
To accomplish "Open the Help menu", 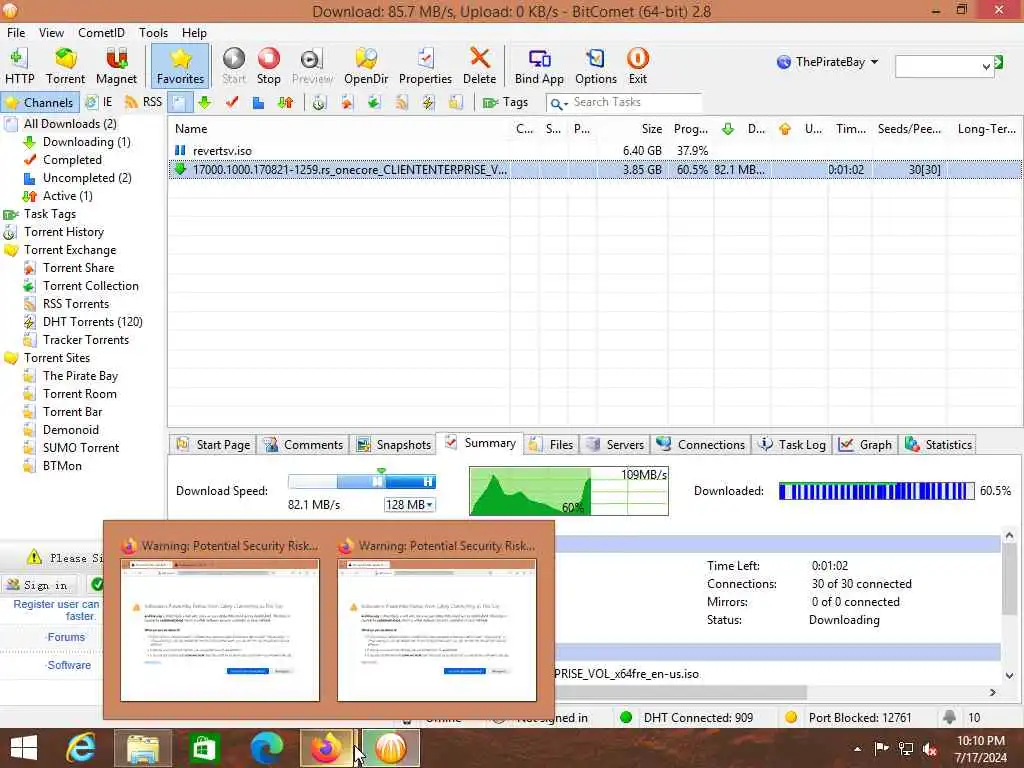I will (194, 33).
